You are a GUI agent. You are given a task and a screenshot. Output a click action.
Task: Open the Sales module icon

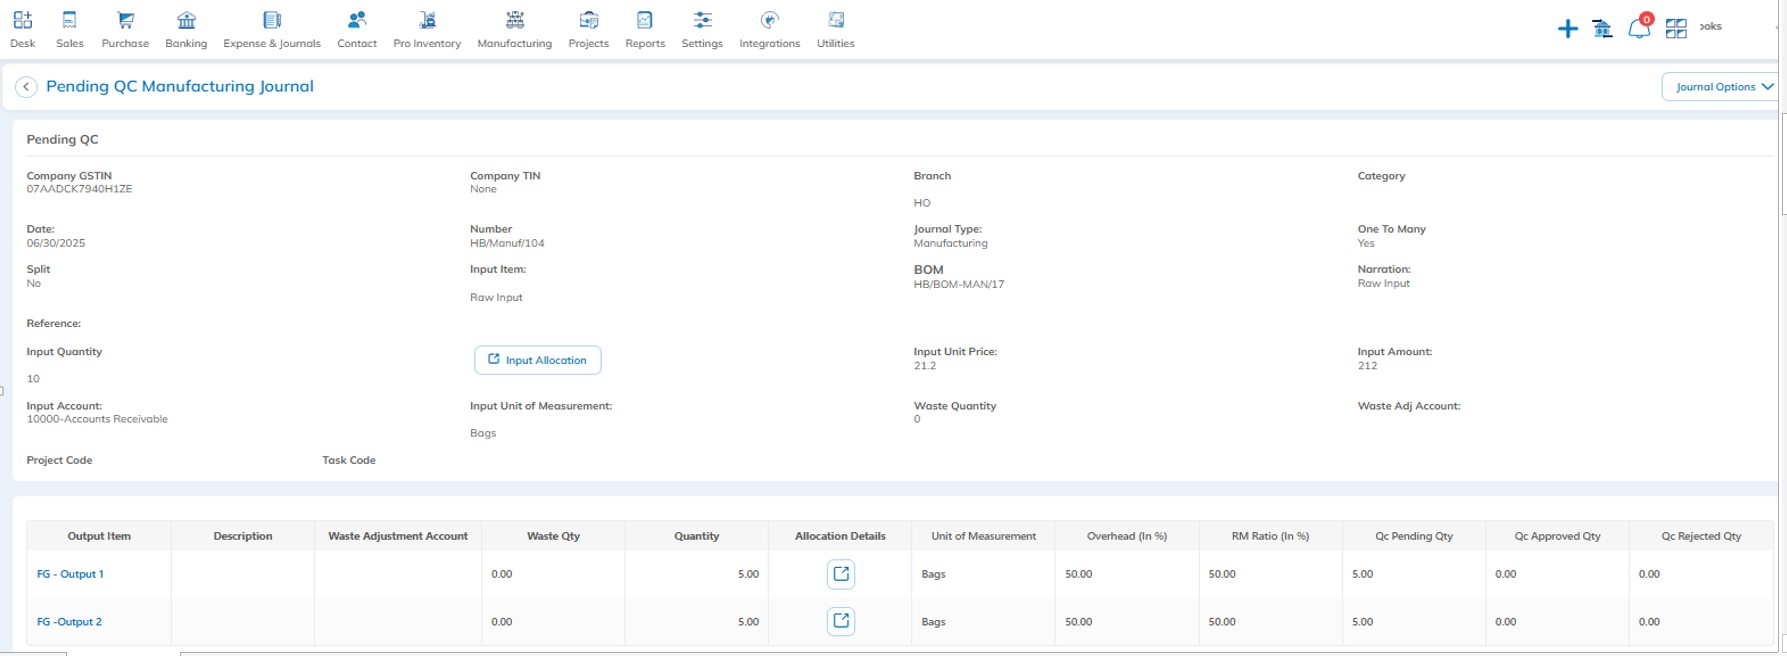69,20
